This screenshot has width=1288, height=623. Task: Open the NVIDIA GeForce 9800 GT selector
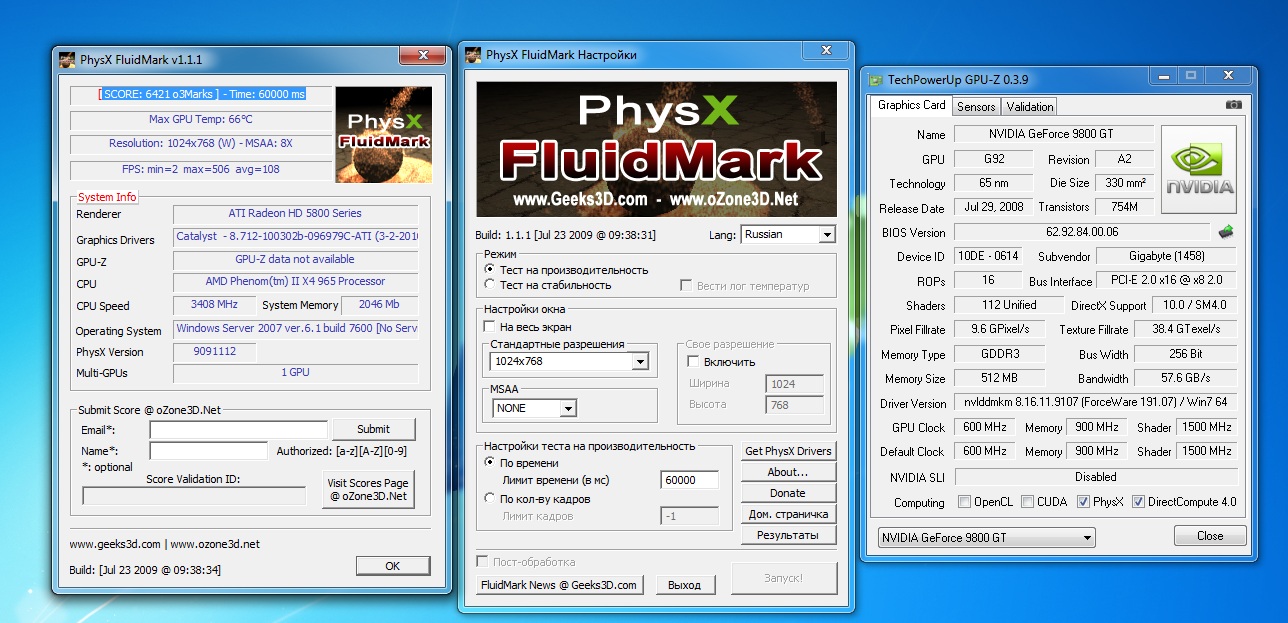click(x=986, y=537)
